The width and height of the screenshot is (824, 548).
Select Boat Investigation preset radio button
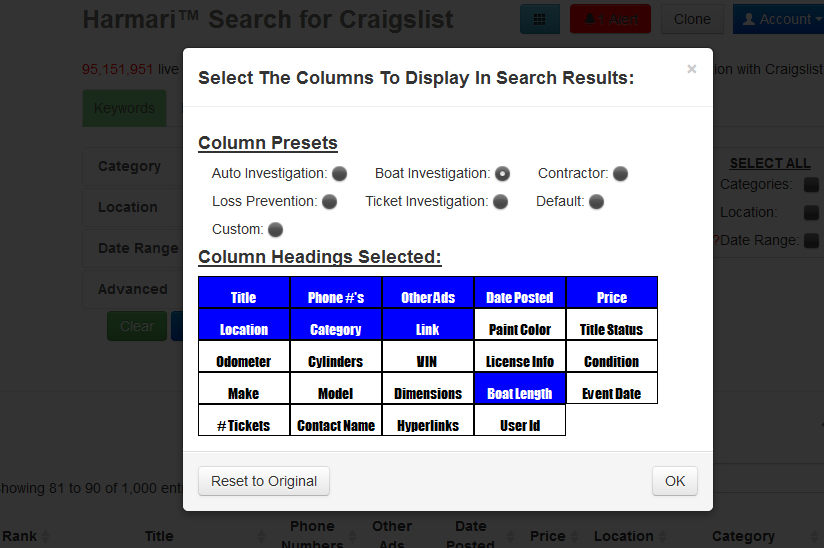[502, 173]
